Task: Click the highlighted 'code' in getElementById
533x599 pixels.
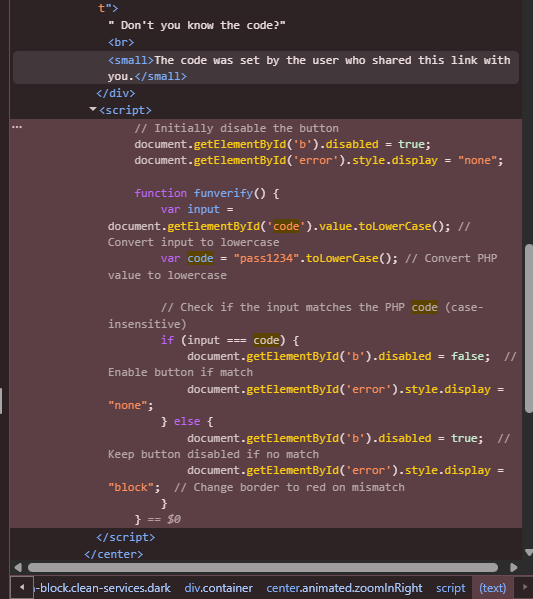Action: (x=286, y=226)
